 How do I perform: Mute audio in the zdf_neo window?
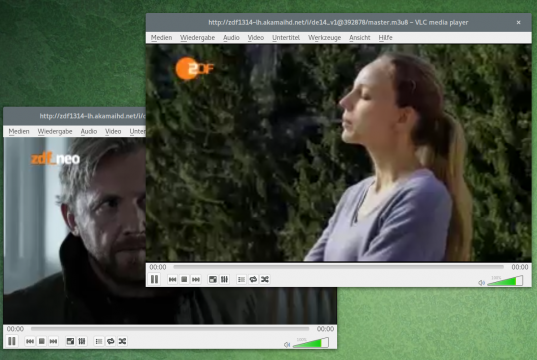pos(287,345)
